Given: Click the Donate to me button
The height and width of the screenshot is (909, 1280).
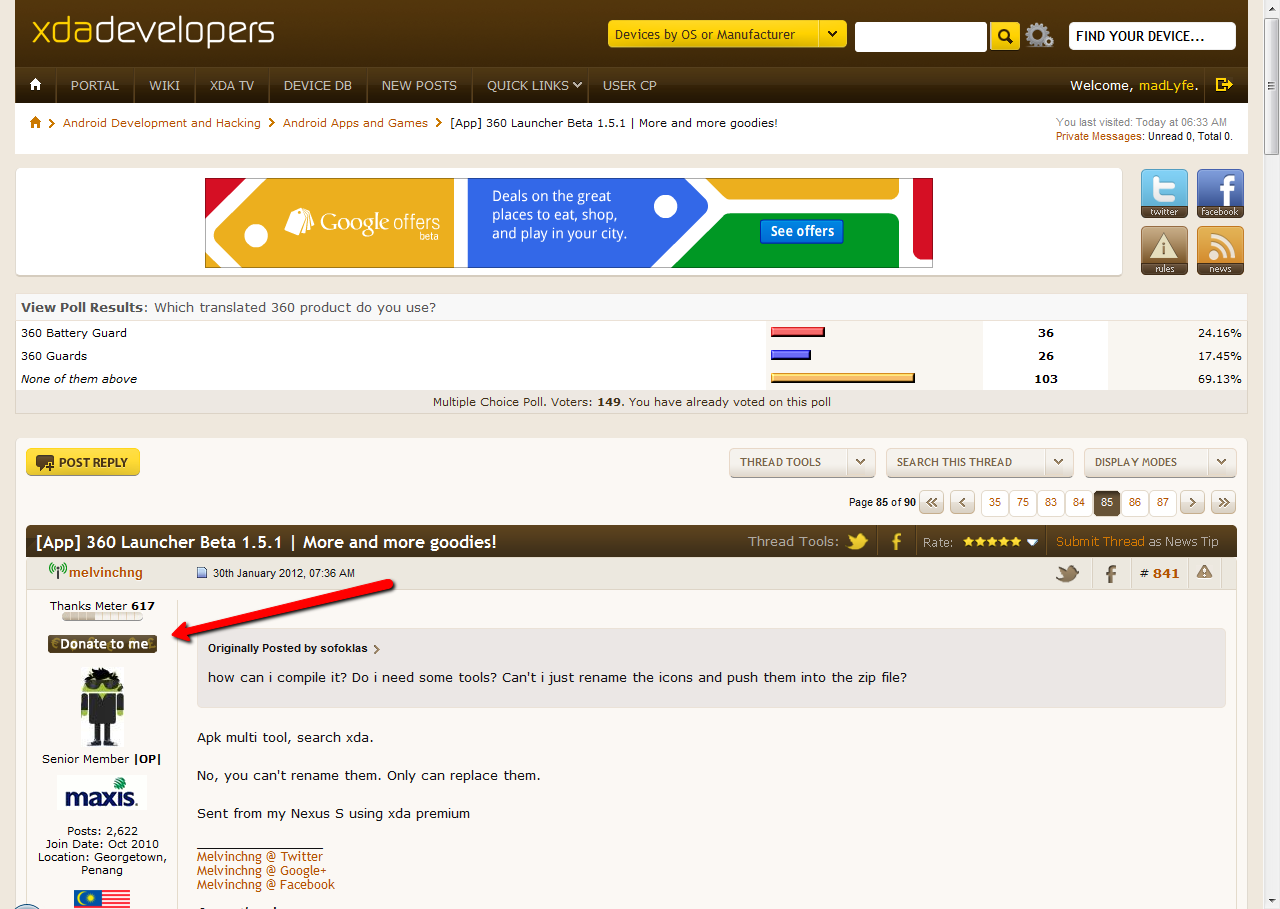Looking at the screenshot, I should (x=102, y=644).
